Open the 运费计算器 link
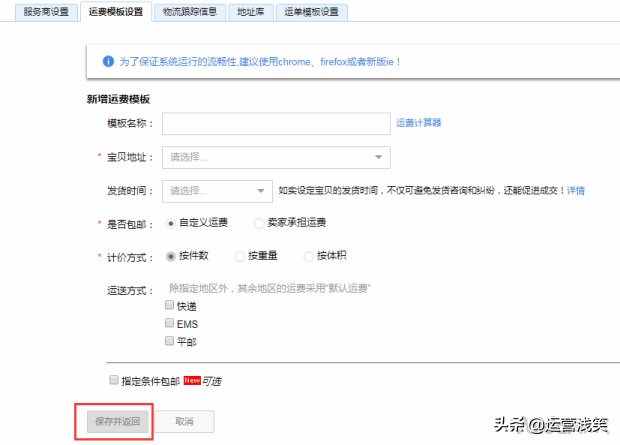This screenshot has height=445, width=620. tap(418, 123)
